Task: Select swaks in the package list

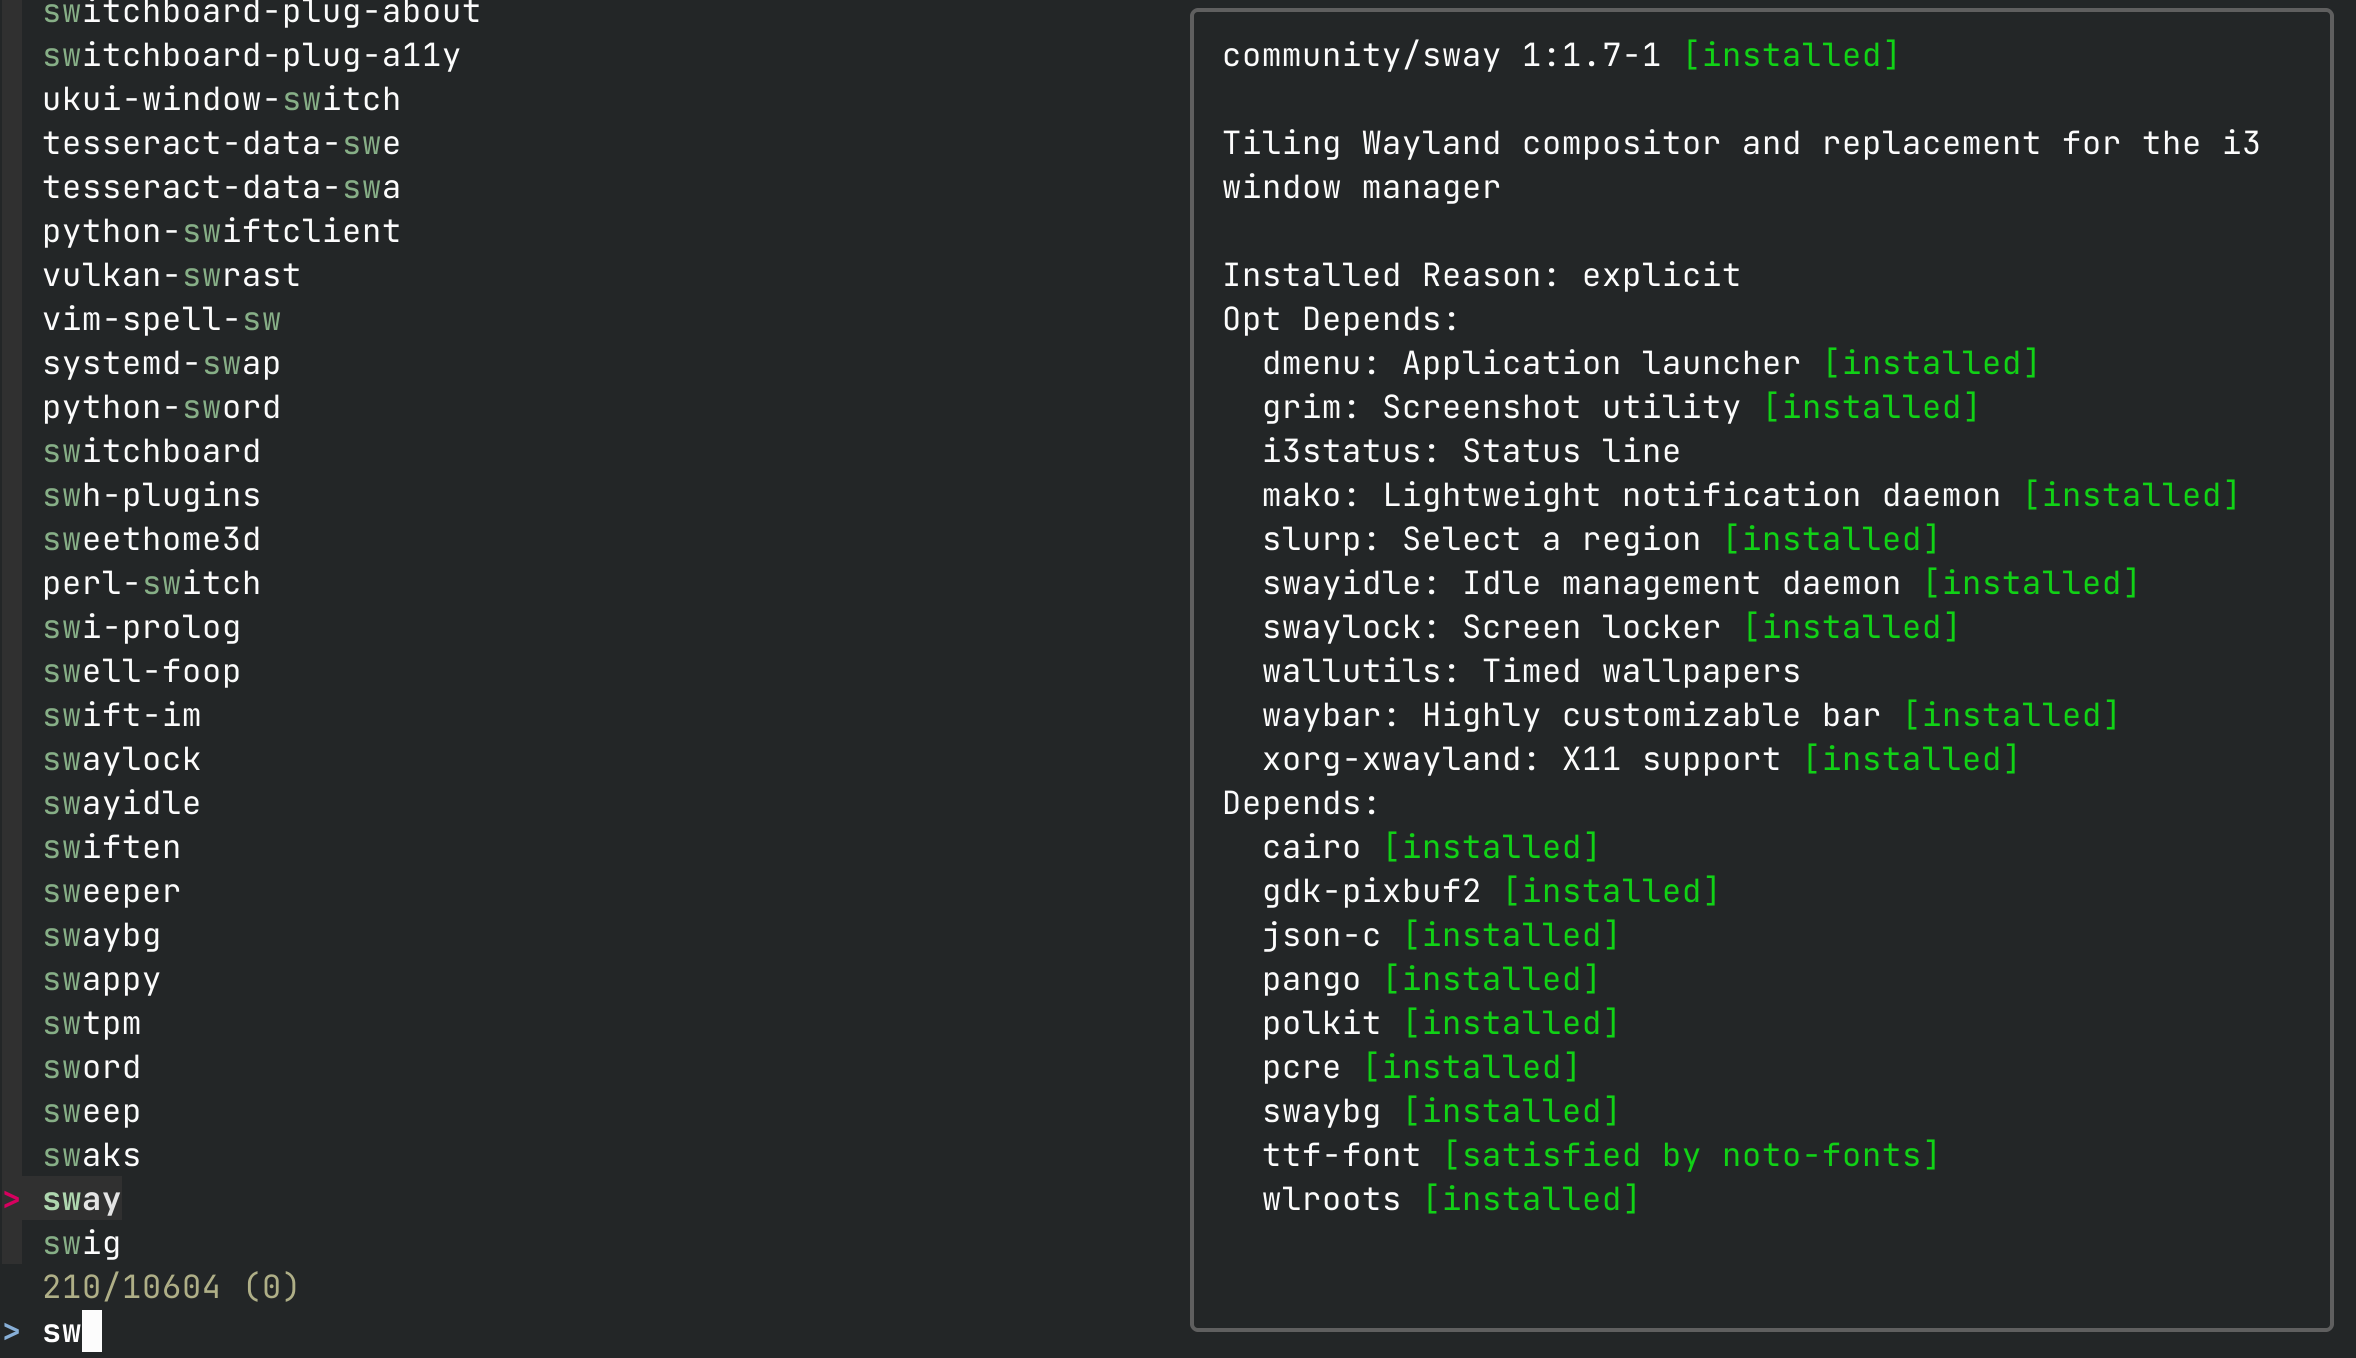Action: click(91, 1155)
